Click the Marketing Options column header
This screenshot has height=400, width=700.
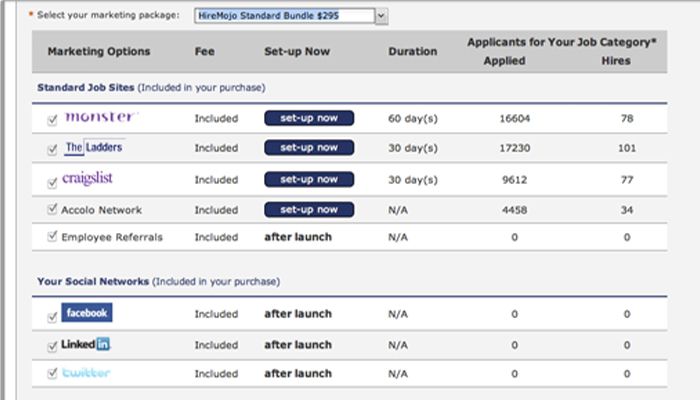click(x=99, y=51)
